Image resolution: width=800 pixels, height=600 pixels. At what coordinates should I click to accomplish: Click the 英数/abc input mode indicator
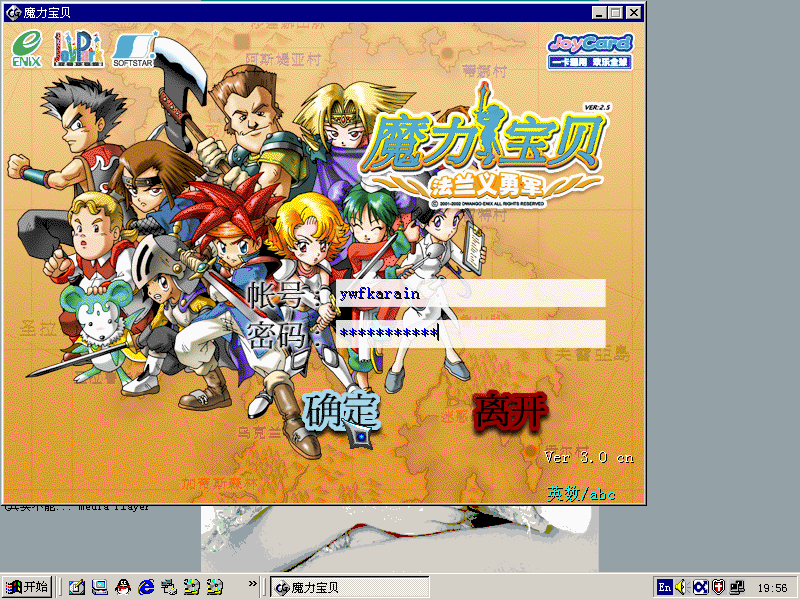click(x=581, y=494)
